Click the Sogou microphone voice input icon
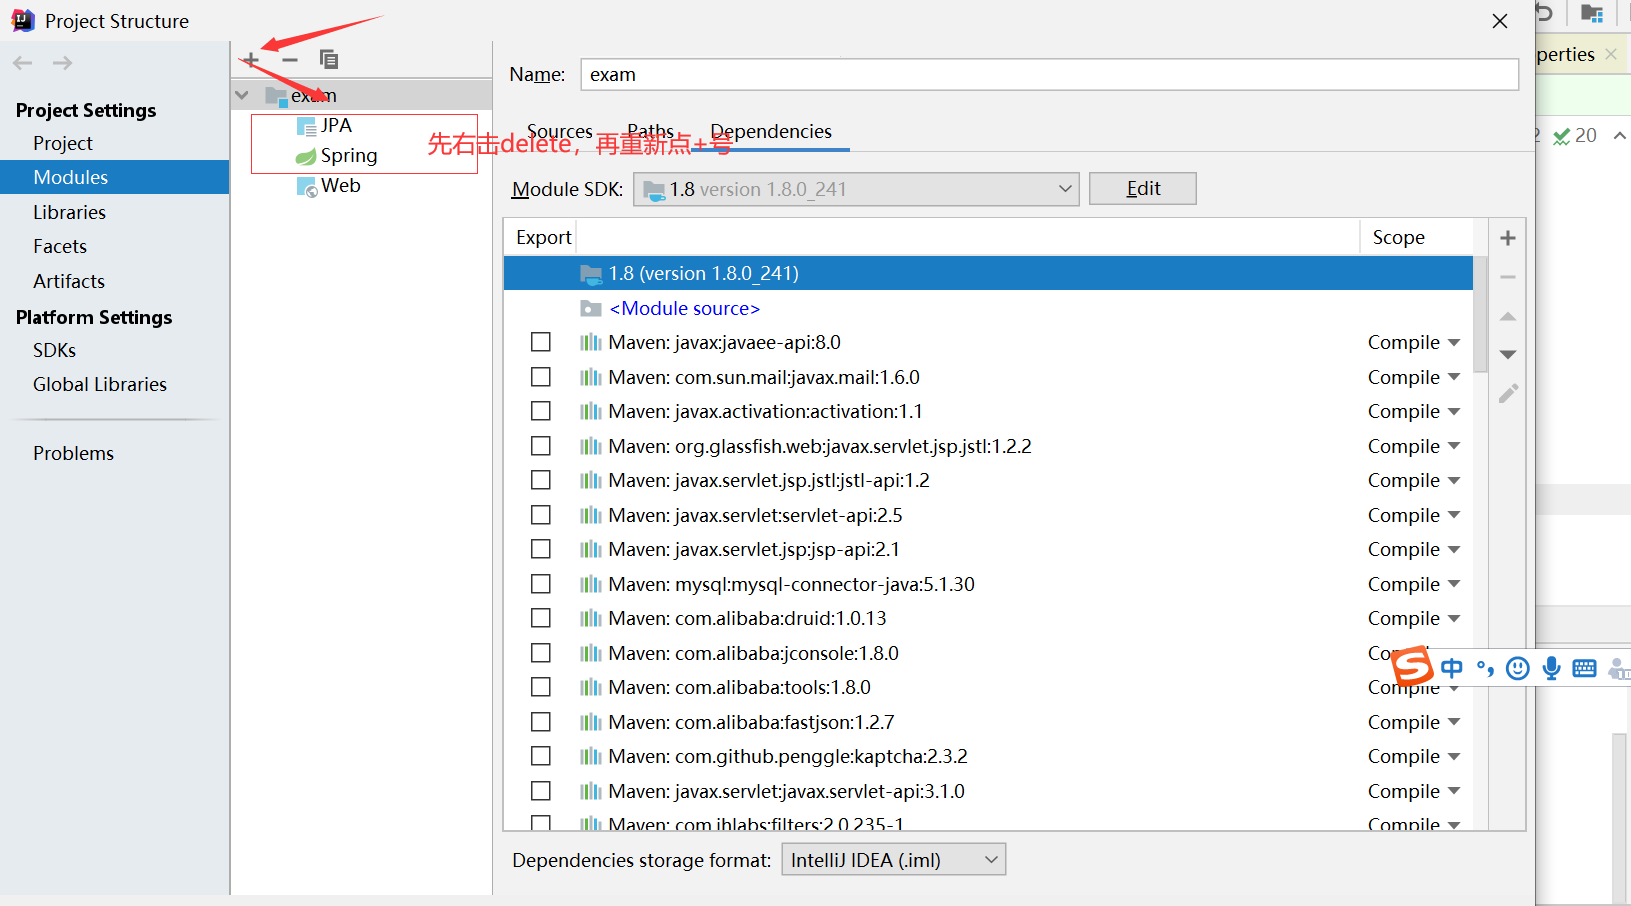The height and width of the screenshot is (906, 1631). pos(1551,668)
